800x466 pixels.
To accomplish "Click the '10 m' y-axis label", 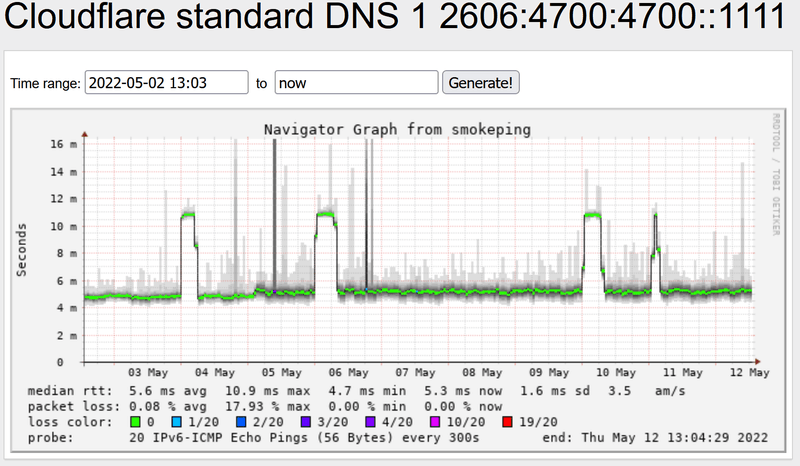I will click(x=64, y=226).
